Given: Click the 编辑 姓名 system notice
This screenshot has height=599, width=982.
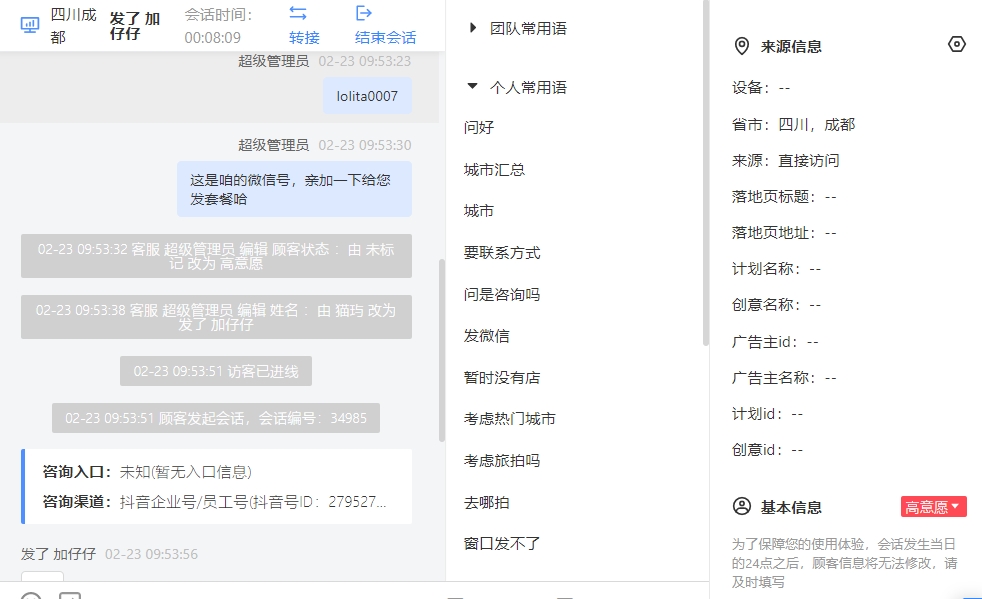Looking at the screenshot, I should click(x=216, y=317).
